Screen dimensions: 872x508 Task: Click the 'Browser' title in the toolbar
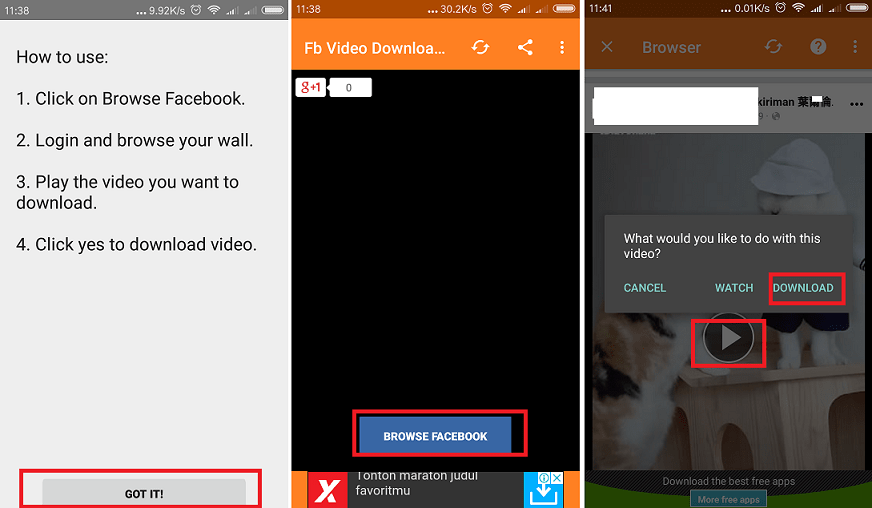click(671, 47)
